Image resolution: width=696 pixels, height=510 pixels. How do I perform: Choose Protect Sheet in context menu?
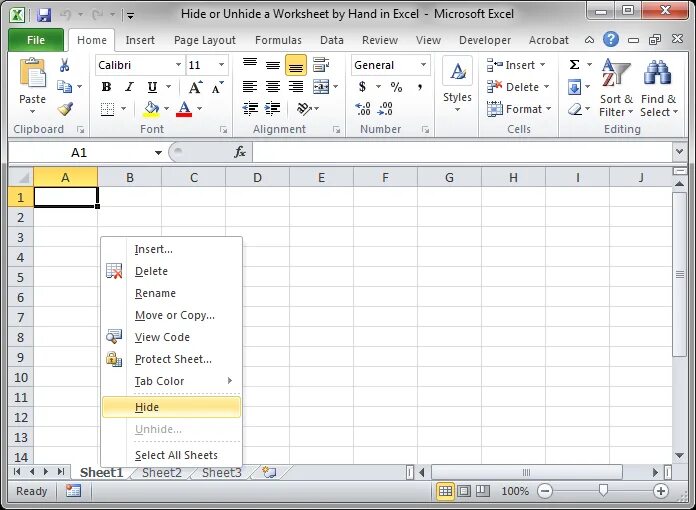point(171,359)
